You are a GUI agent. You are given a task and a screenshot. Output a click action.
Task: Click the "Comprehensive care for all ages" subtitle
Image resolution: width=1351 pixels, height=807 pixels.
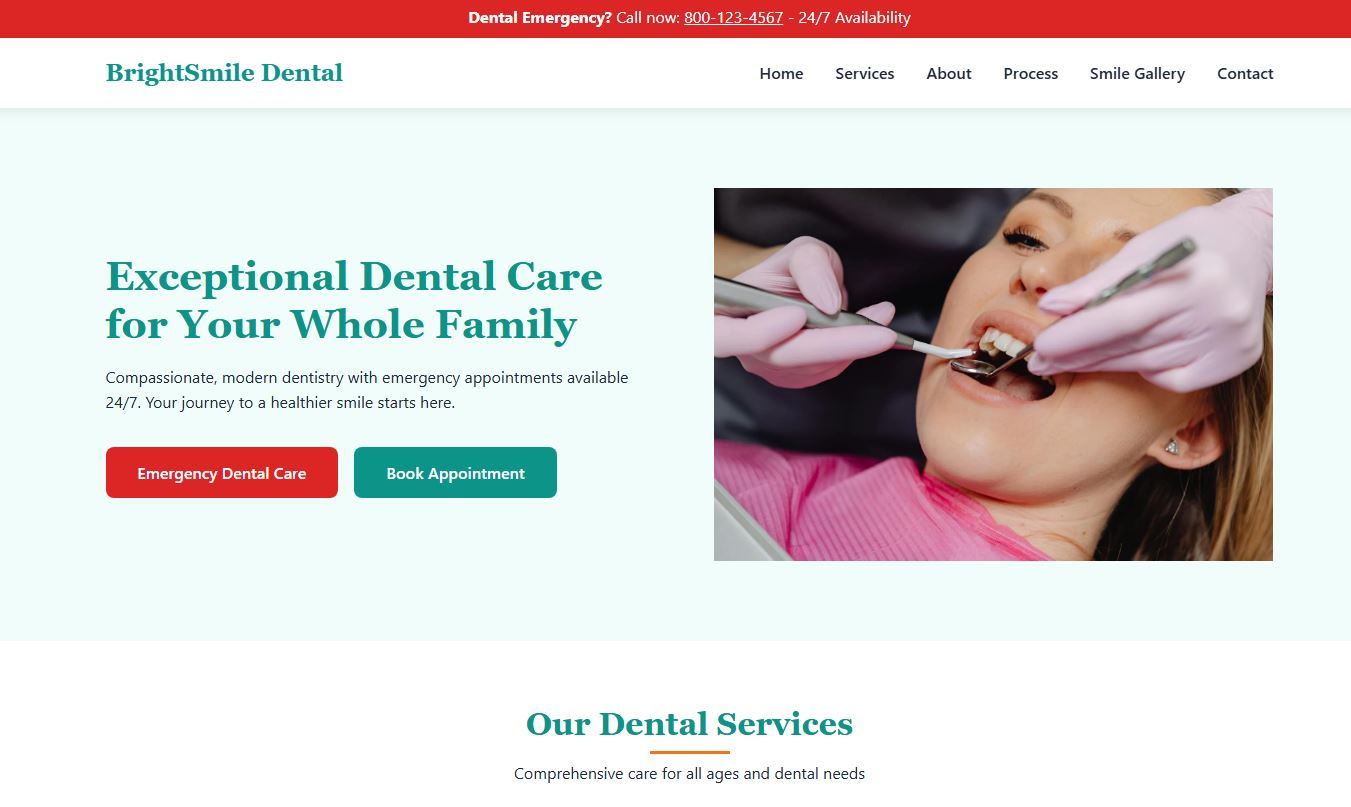click(x=689, y=774)
